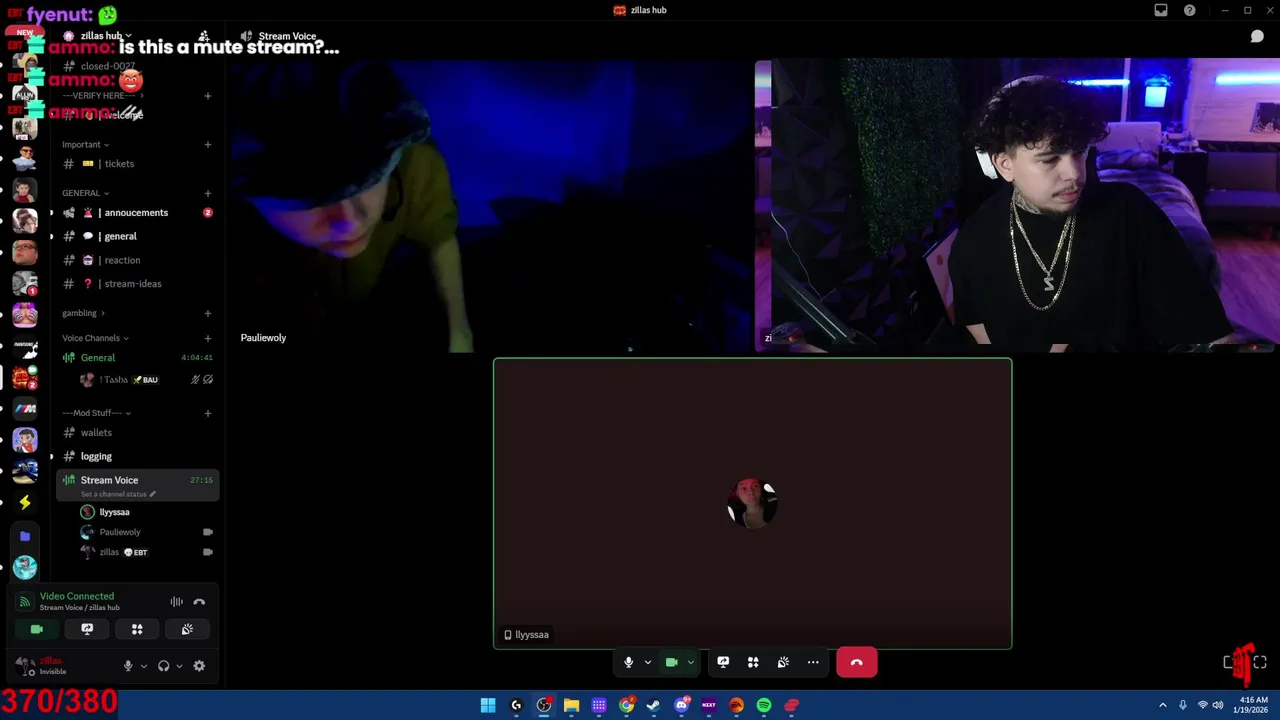Start an activity from Video Connected panel
Viewport: 1280px width, 720px height.
pyautogui.click(x=137, y=629)
